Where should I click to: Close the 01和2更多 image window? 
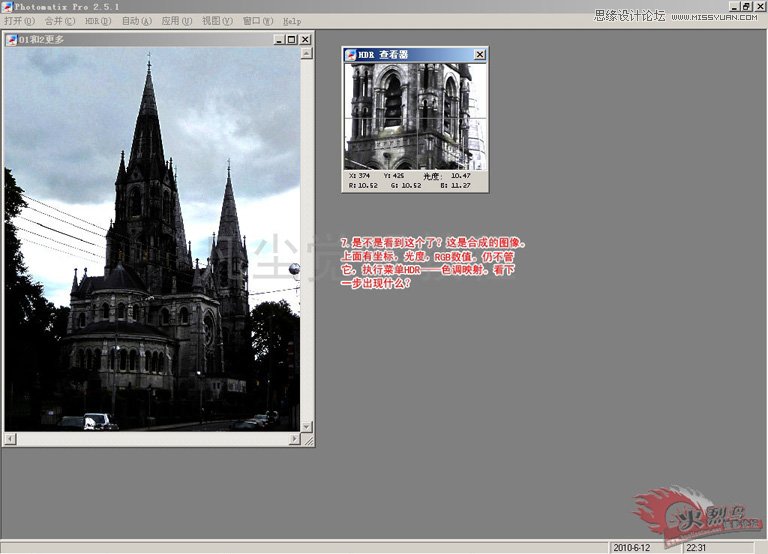[305, 40]
